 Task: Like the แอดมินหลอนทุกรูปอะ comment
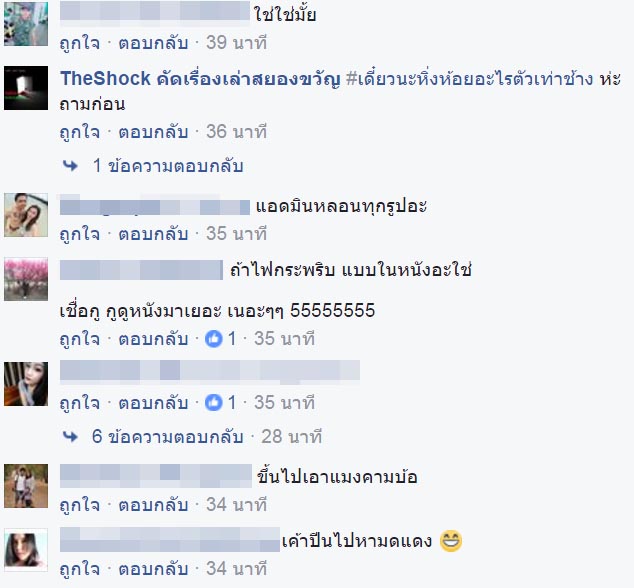pyautogui.click(x=80, y=234)
